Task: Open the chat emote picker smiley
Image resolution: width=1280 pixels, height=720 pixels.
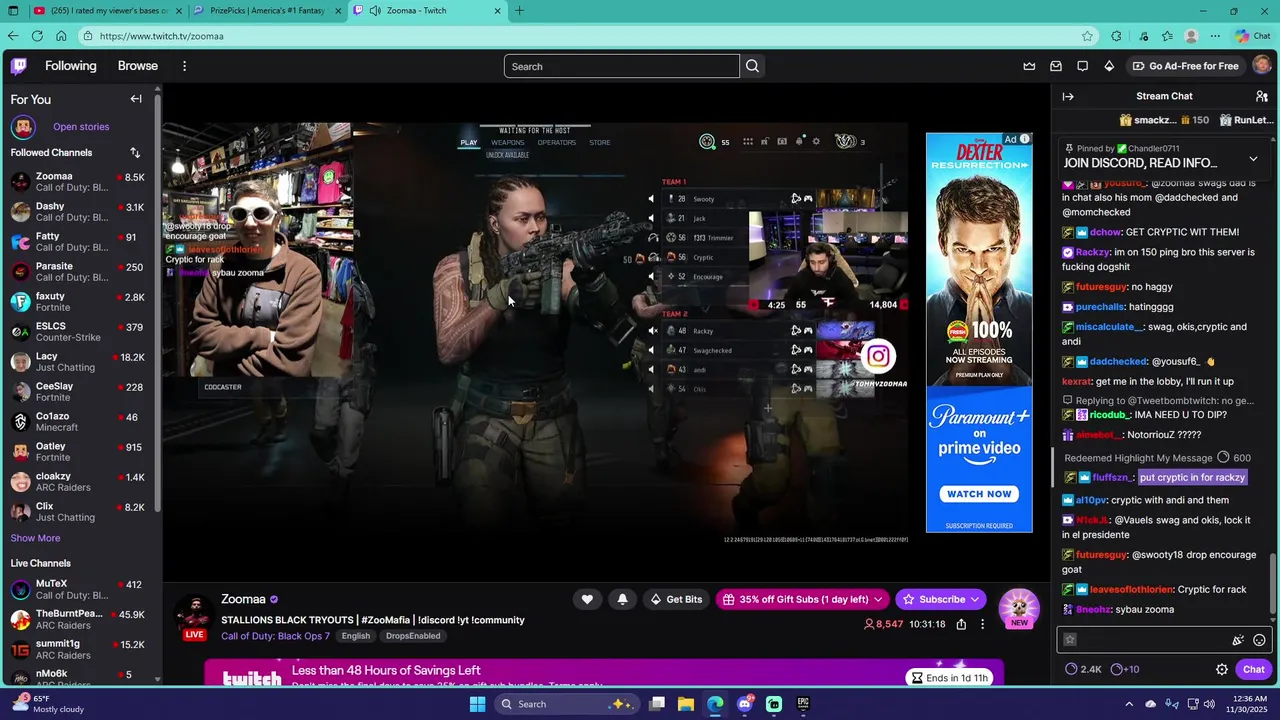Action: click(x=1259, y=640)
